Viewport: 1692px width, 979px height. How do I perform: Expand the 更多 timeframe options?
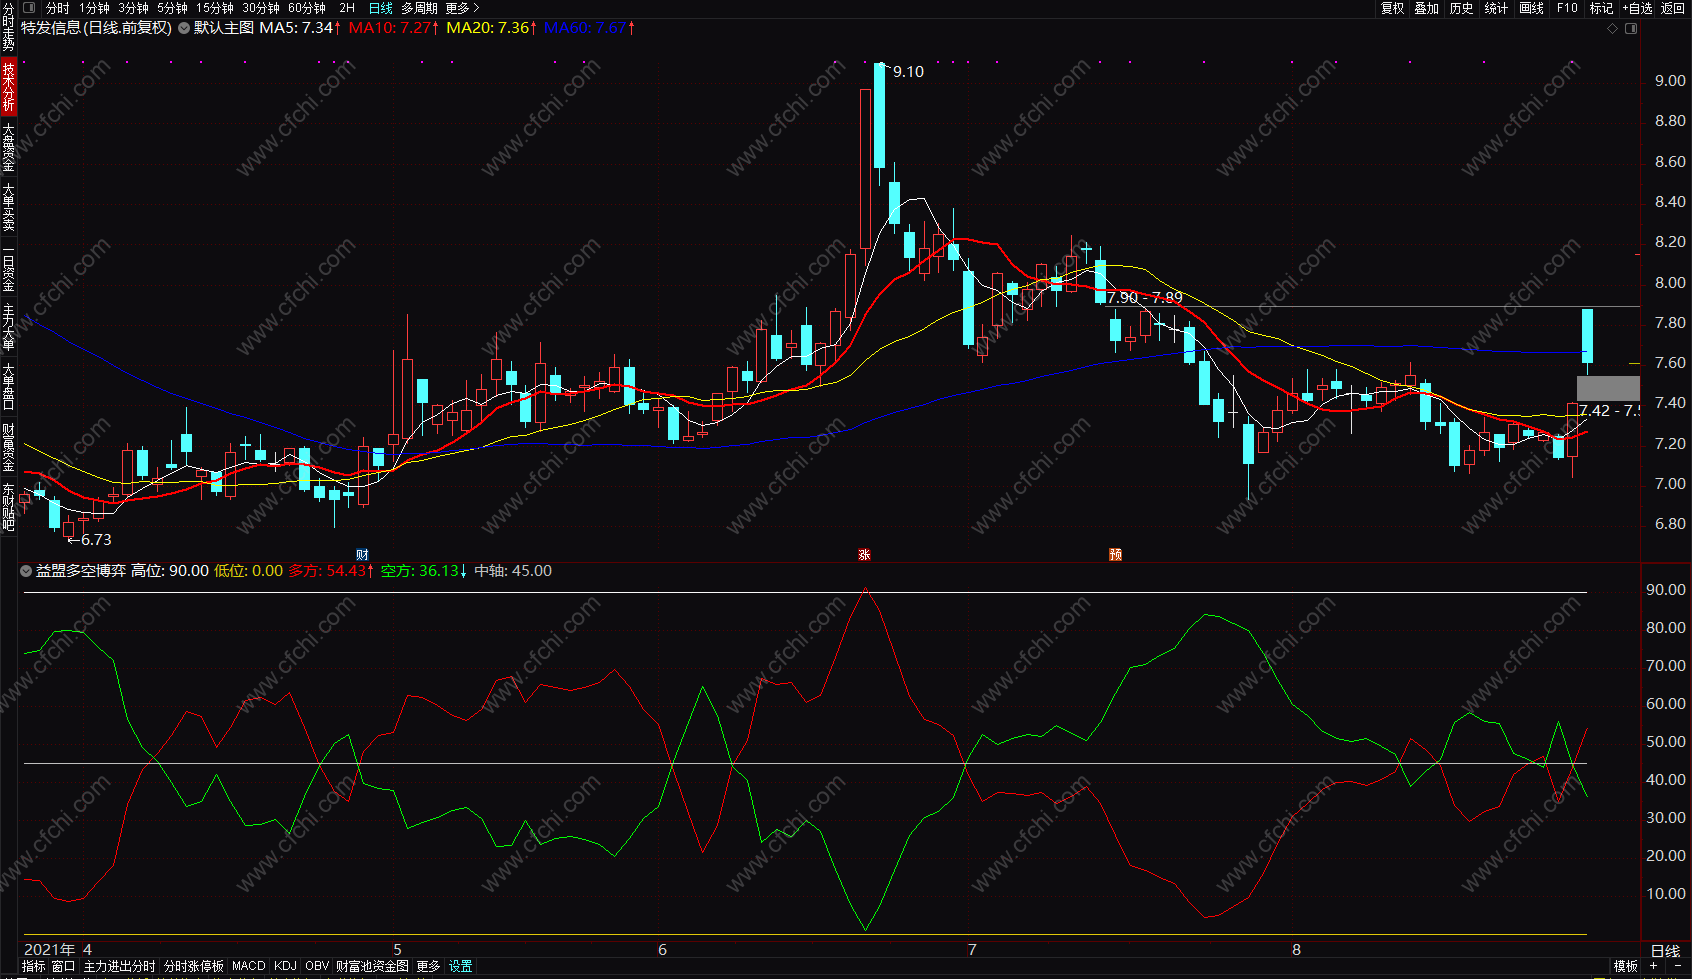(x=462, y=8)
